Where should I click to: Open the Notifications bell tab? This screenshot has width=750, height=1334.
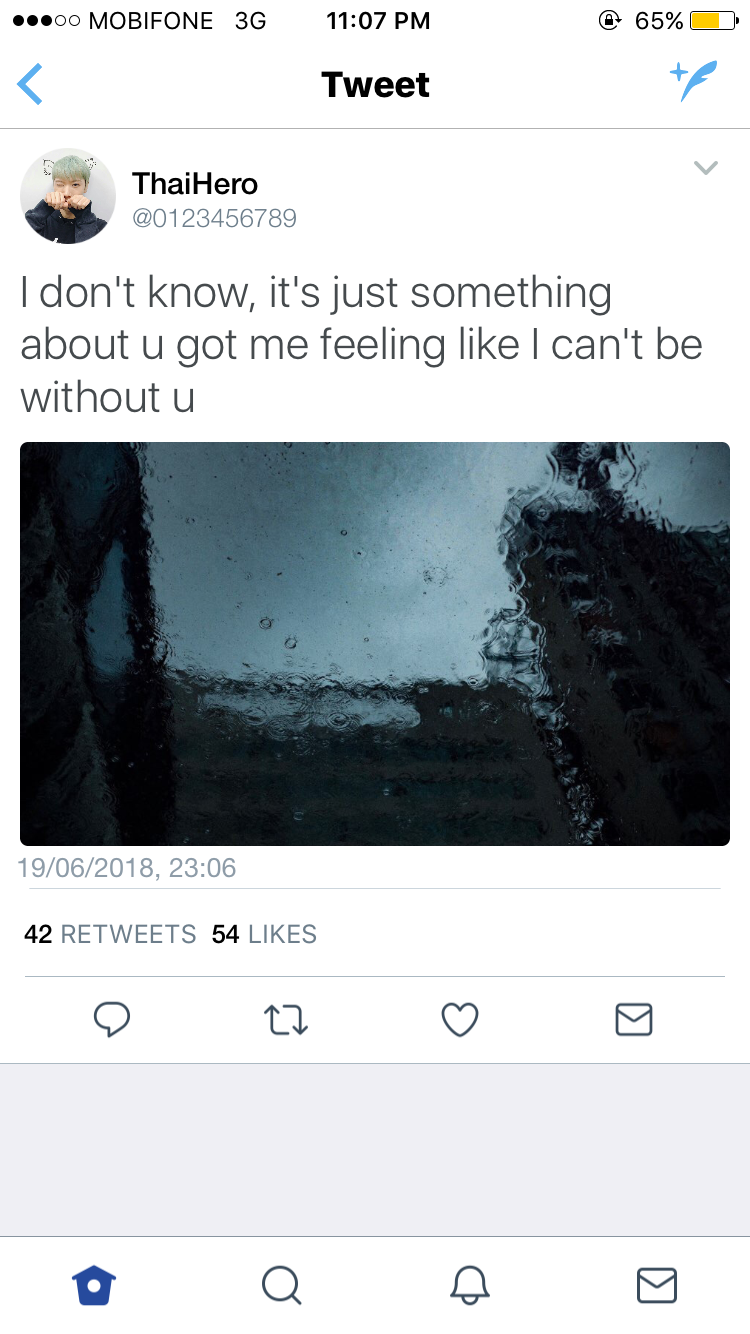469,1284
